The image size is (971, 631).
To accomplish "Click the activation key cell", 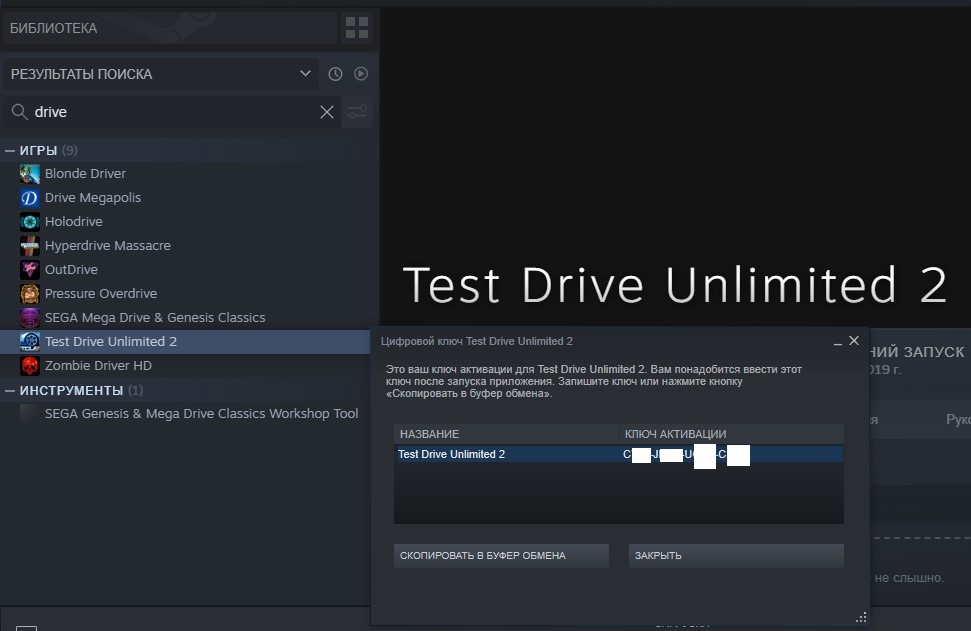I will (x=731, y=454).
